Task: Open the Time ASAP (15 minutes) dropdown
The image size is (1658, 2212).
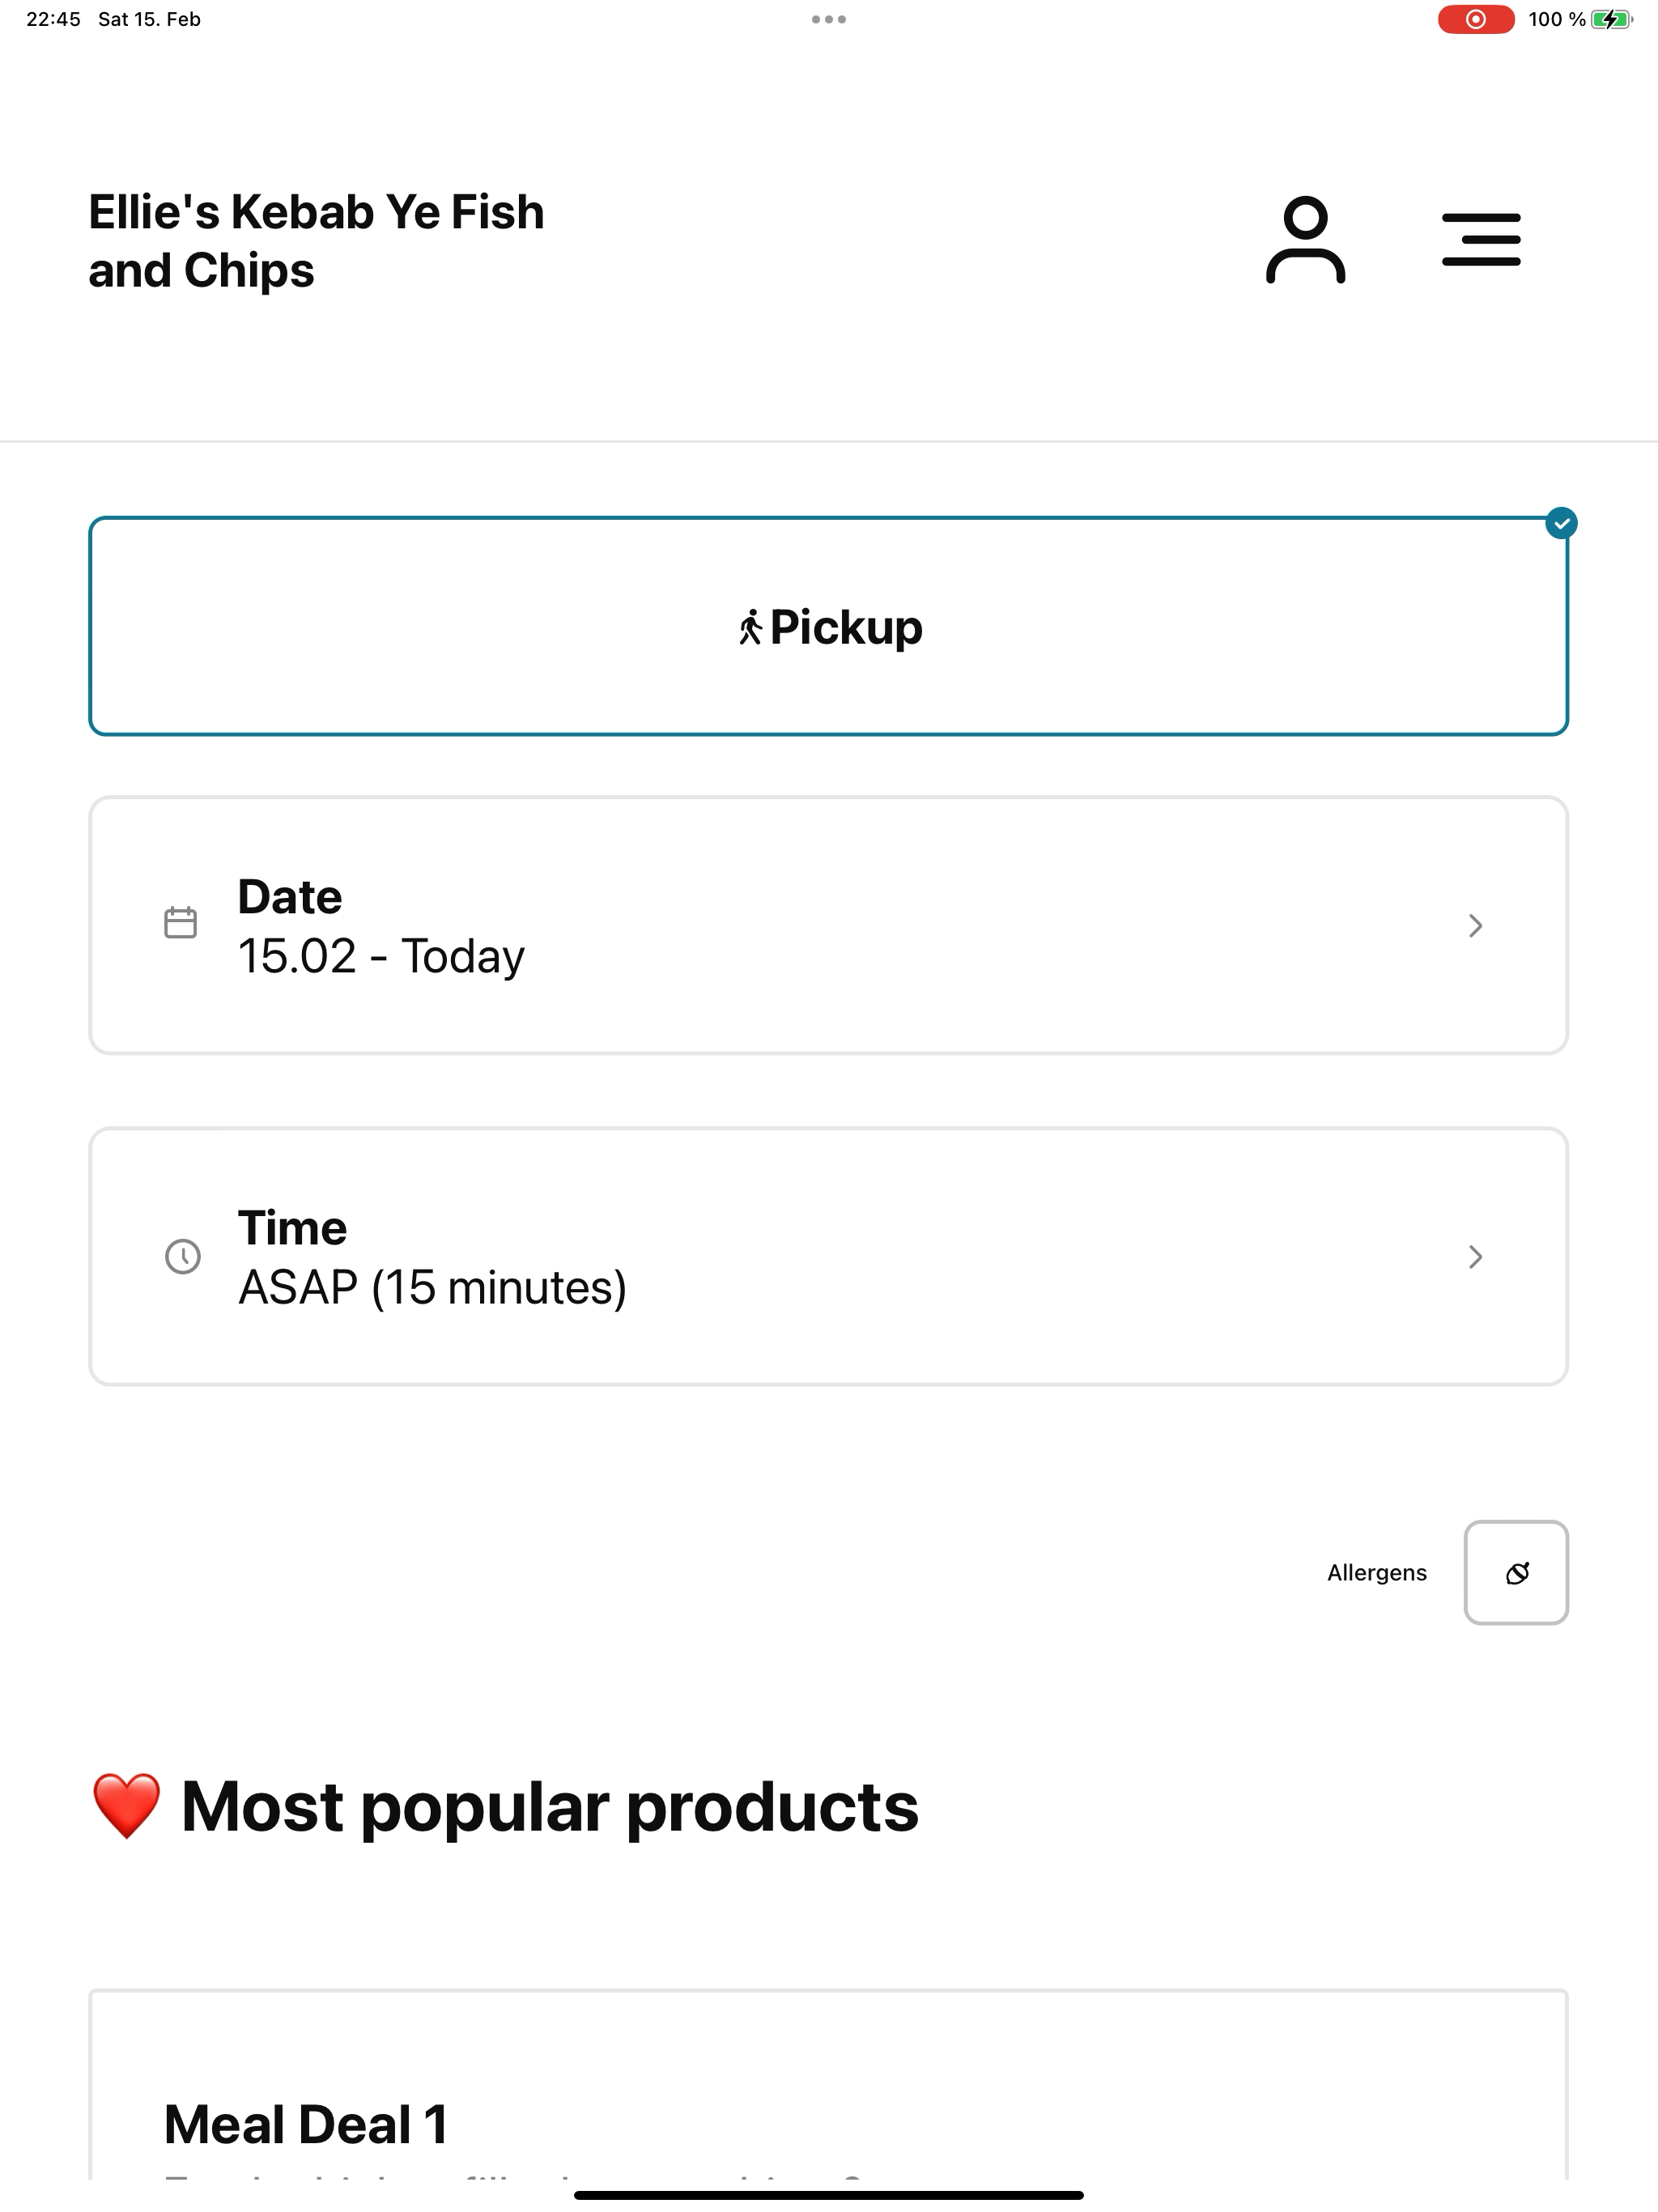Action: pos(828,1256)
